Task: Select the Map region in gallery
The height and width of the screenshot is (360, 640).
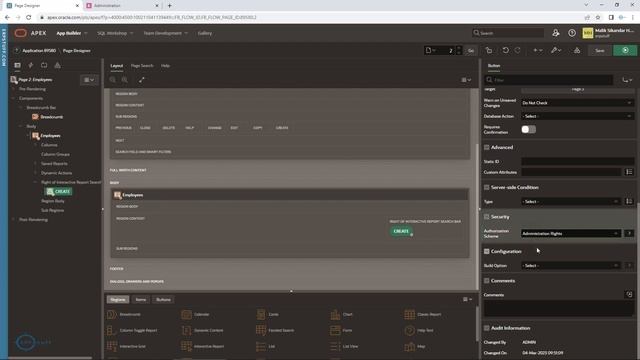Action: coord(415,346)
